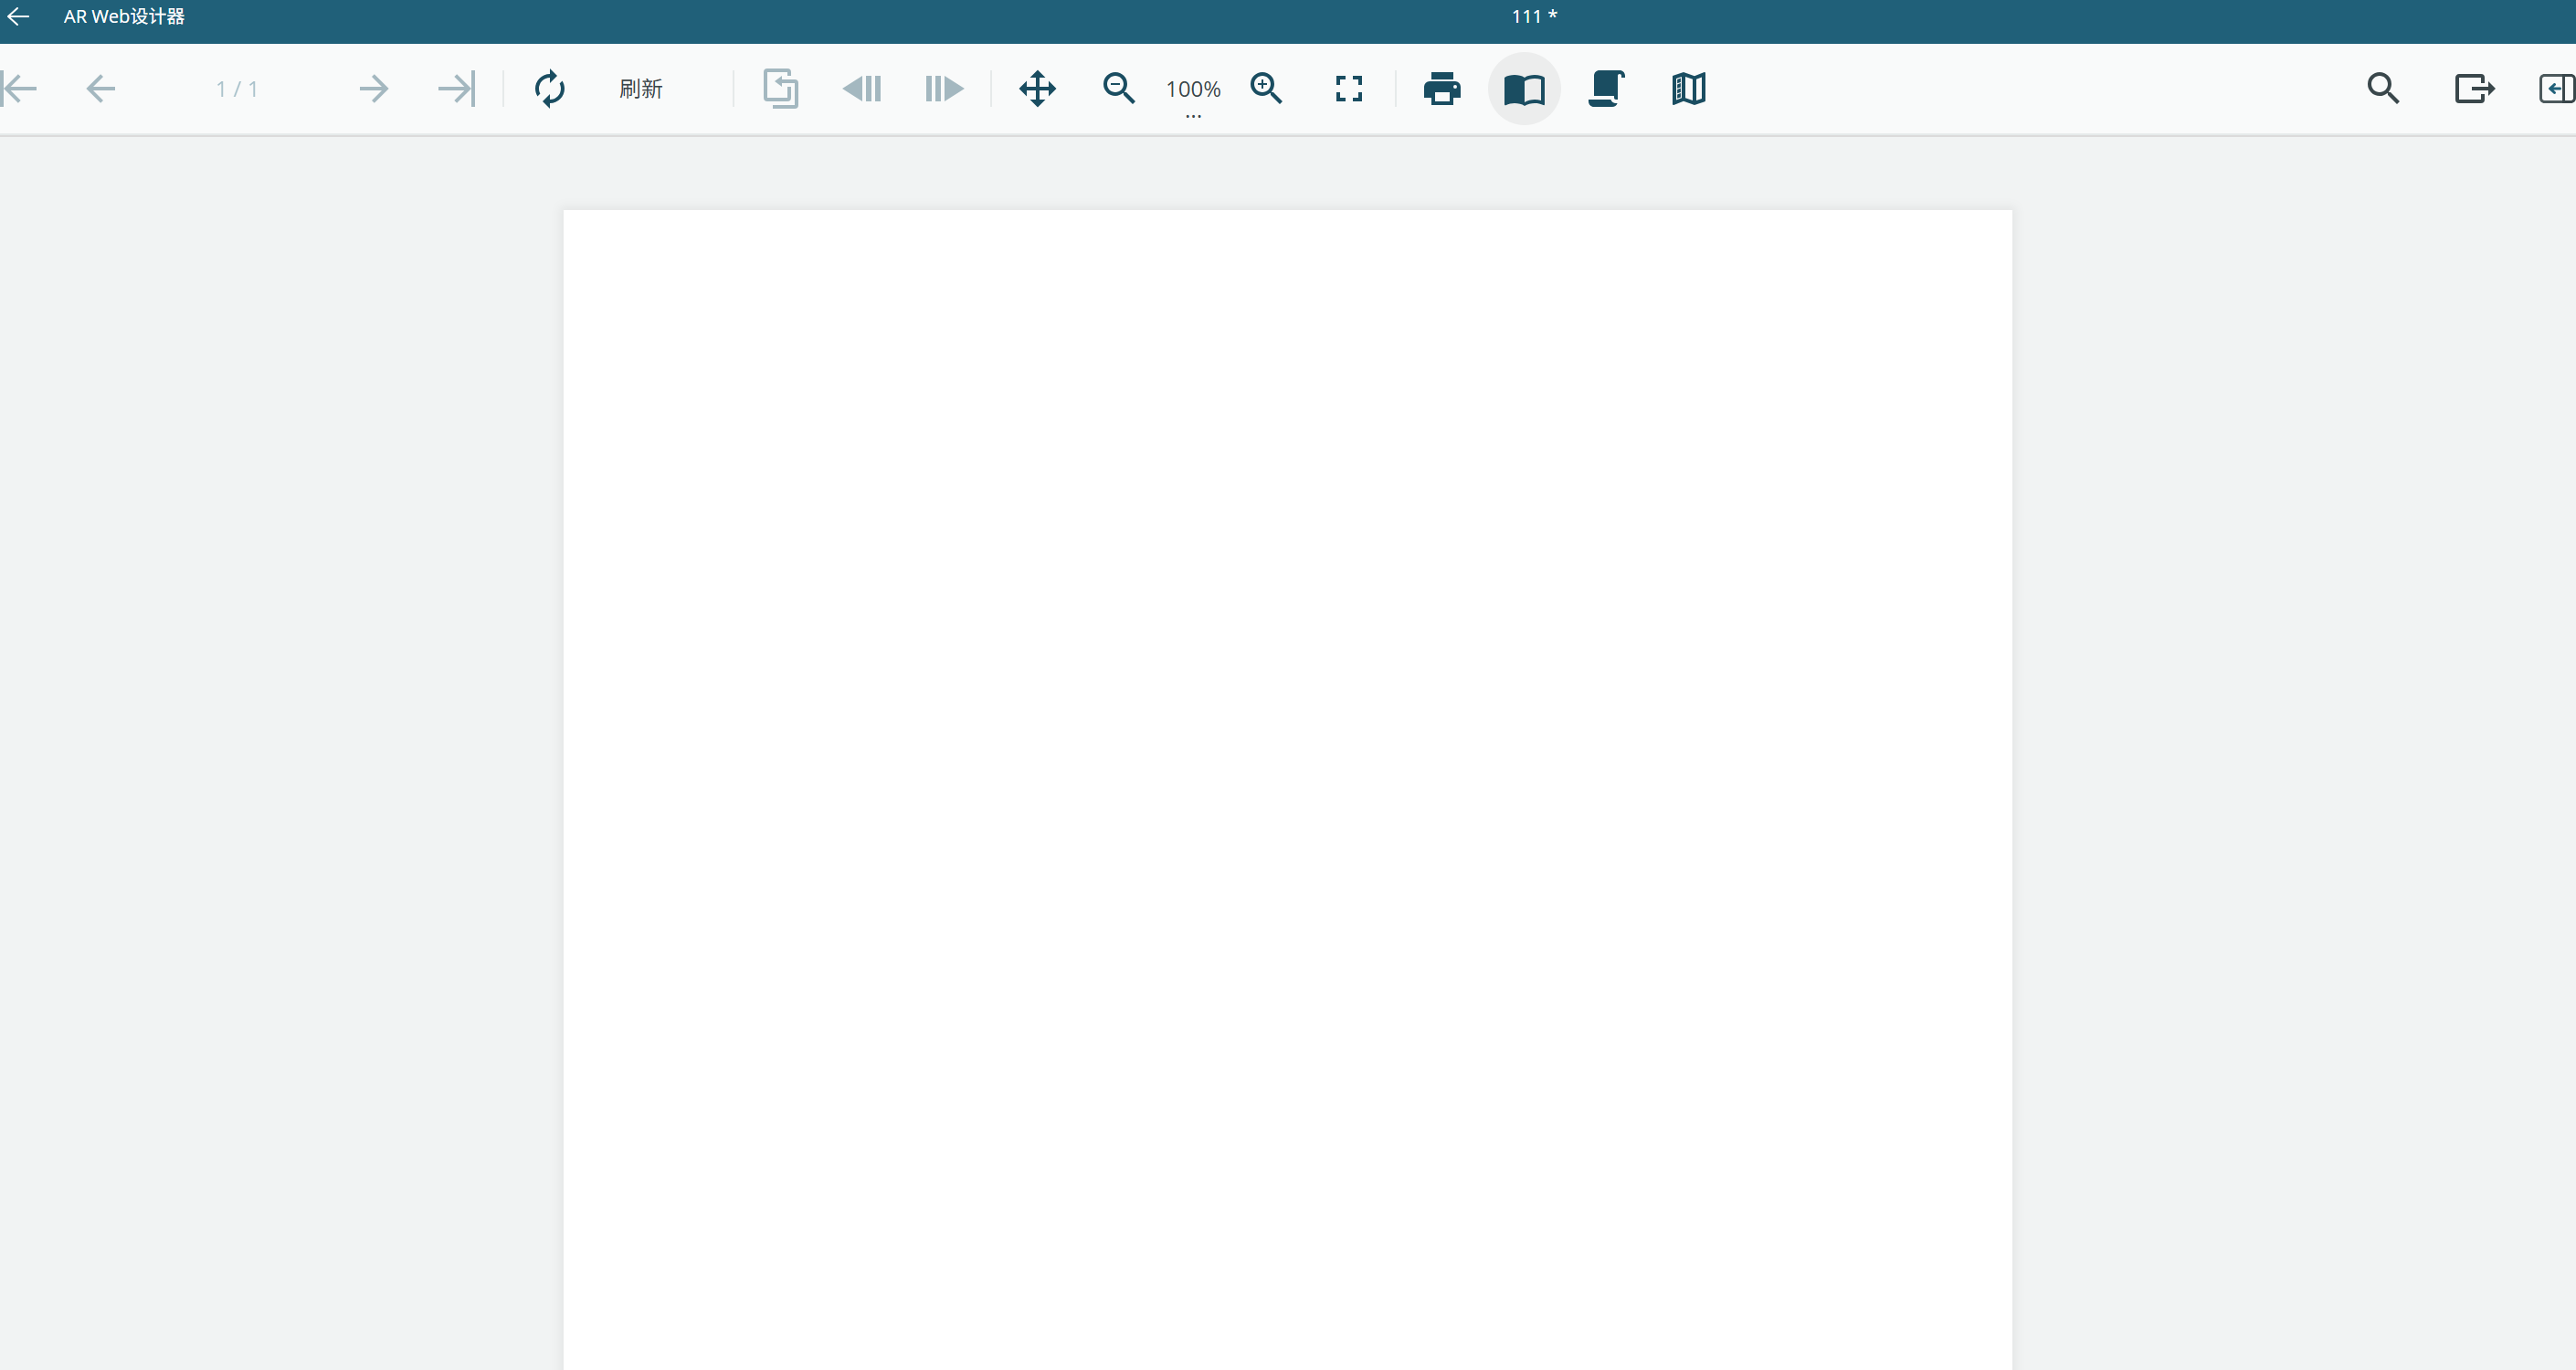Zoom in with the plus magnifier
Image resolution: width=2576 pixels, height=1370 pixels.
tap(1267, 89)
